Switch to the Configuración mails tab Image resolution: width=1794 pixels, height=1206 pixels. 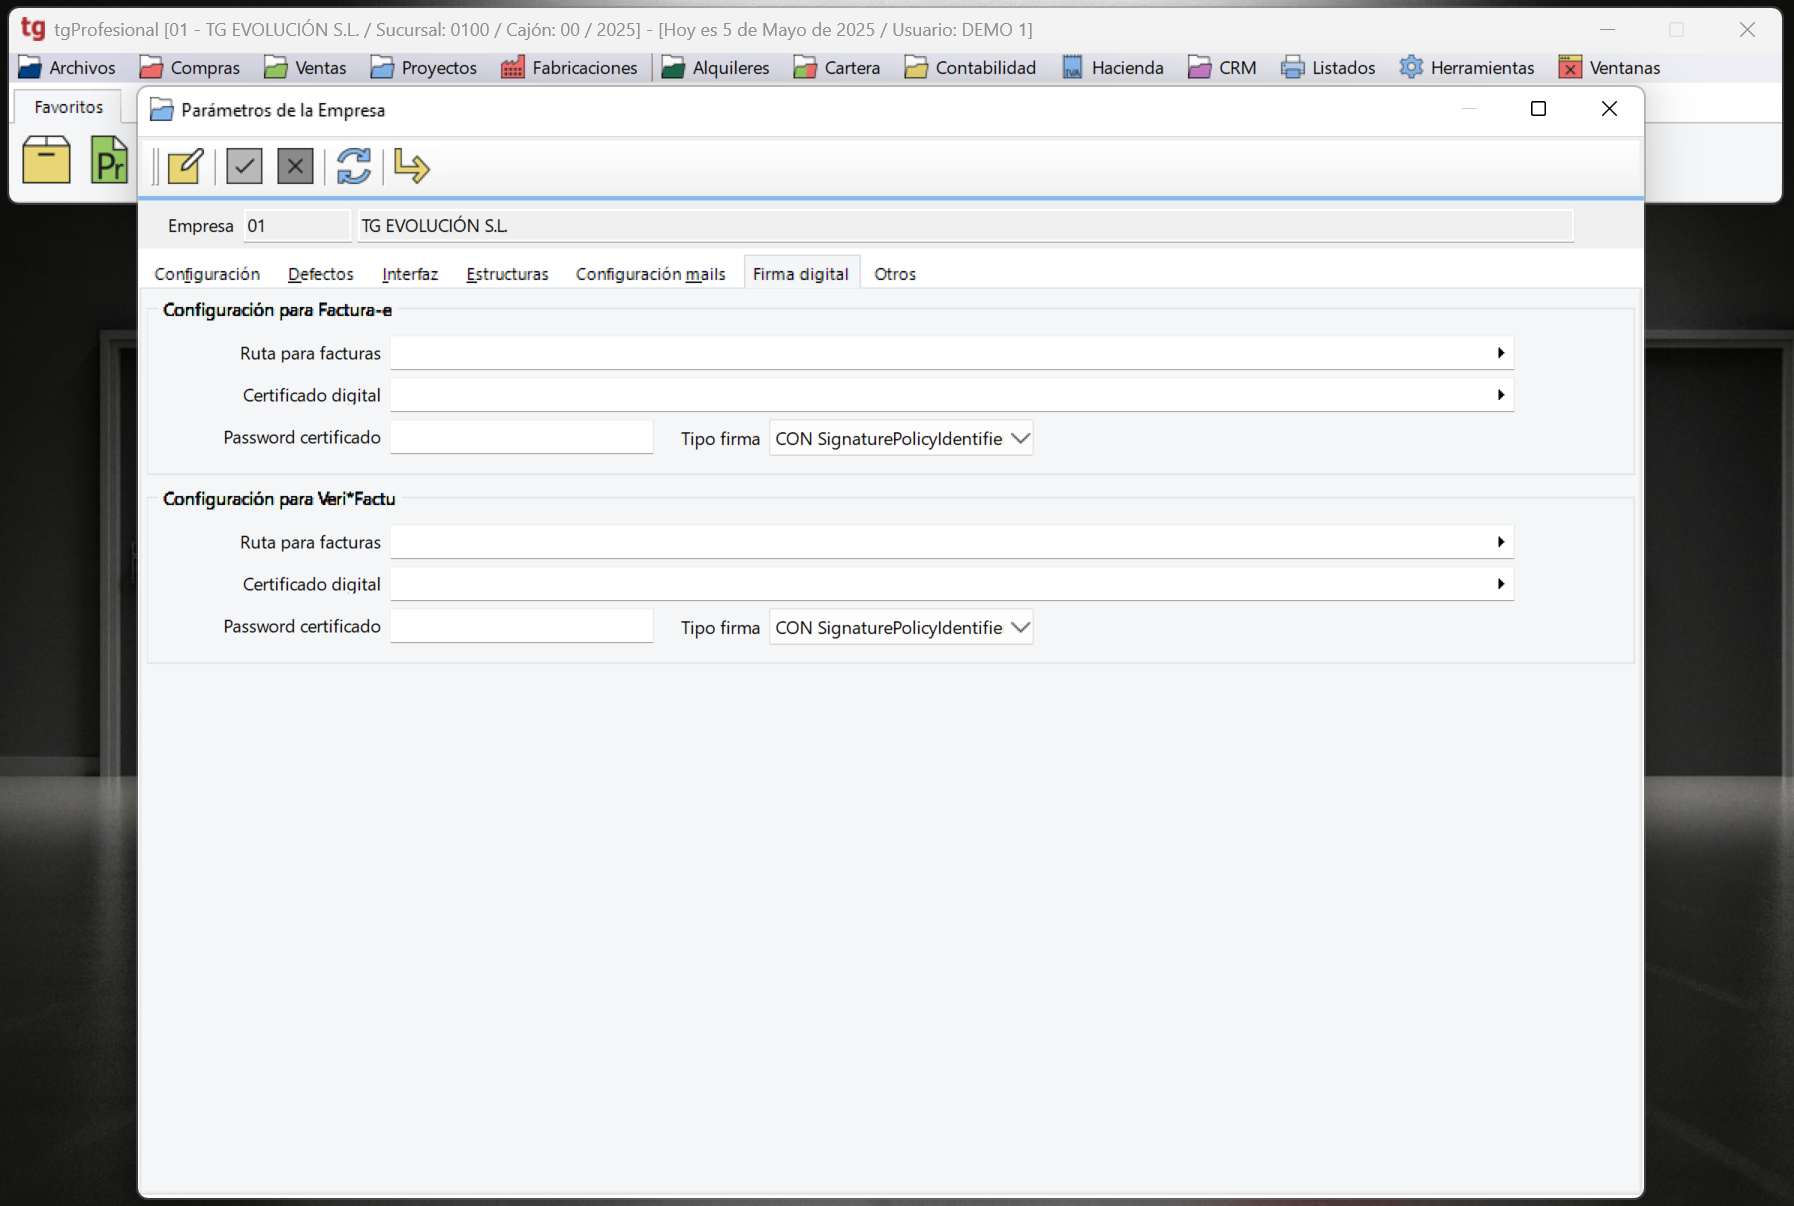click(651, 274)
